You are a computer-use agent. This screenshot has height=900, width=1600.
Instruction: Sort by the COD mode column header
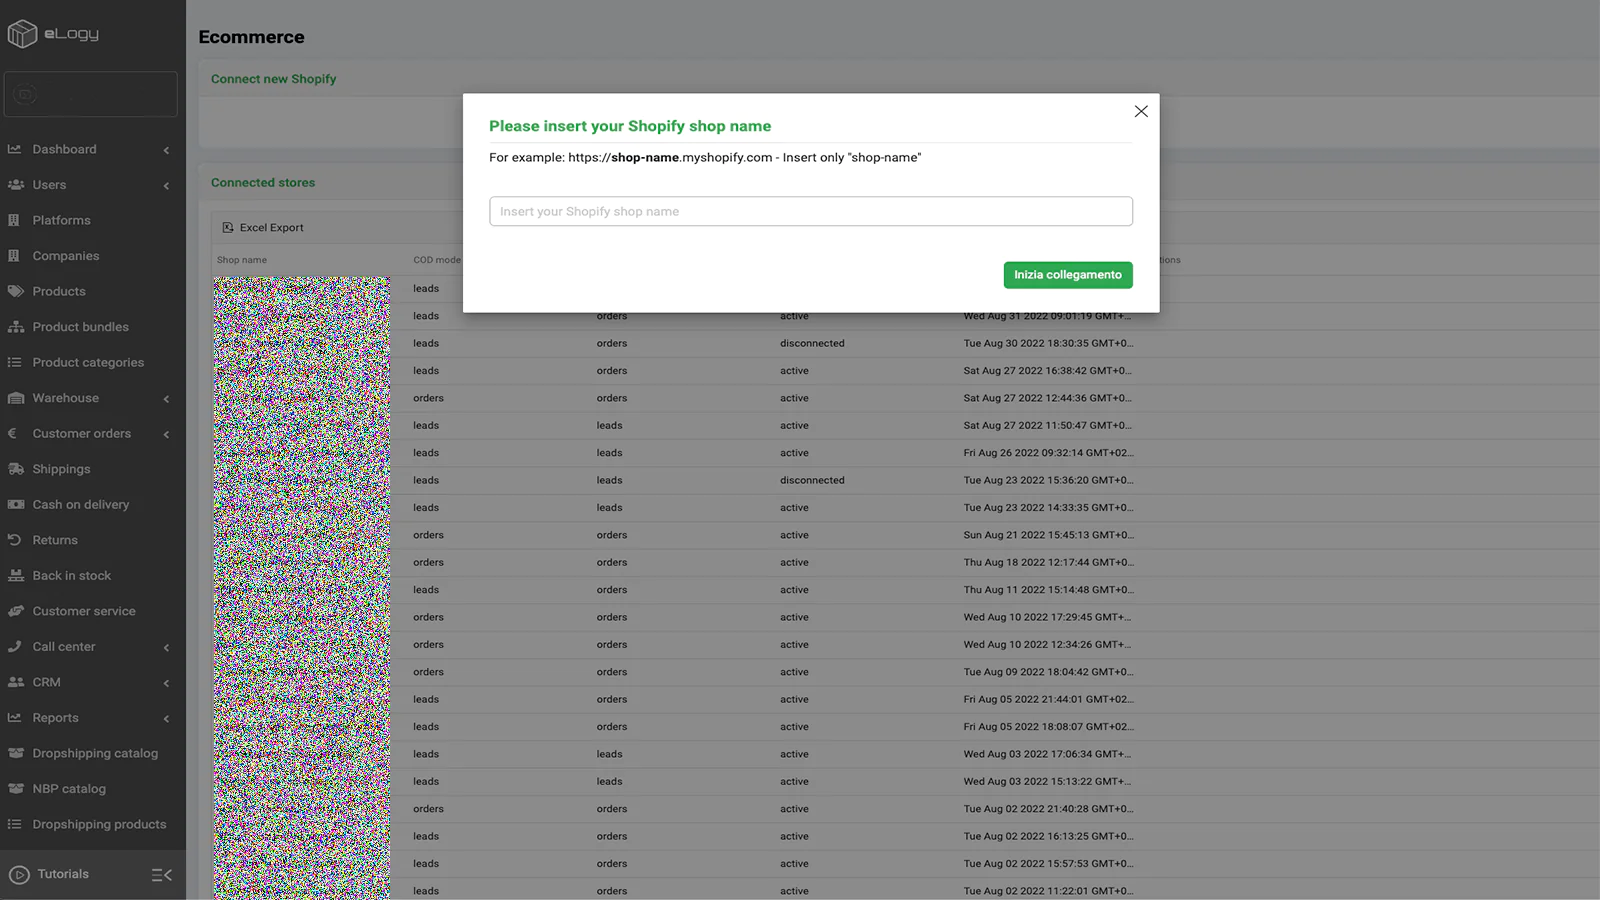click(437, 260)
